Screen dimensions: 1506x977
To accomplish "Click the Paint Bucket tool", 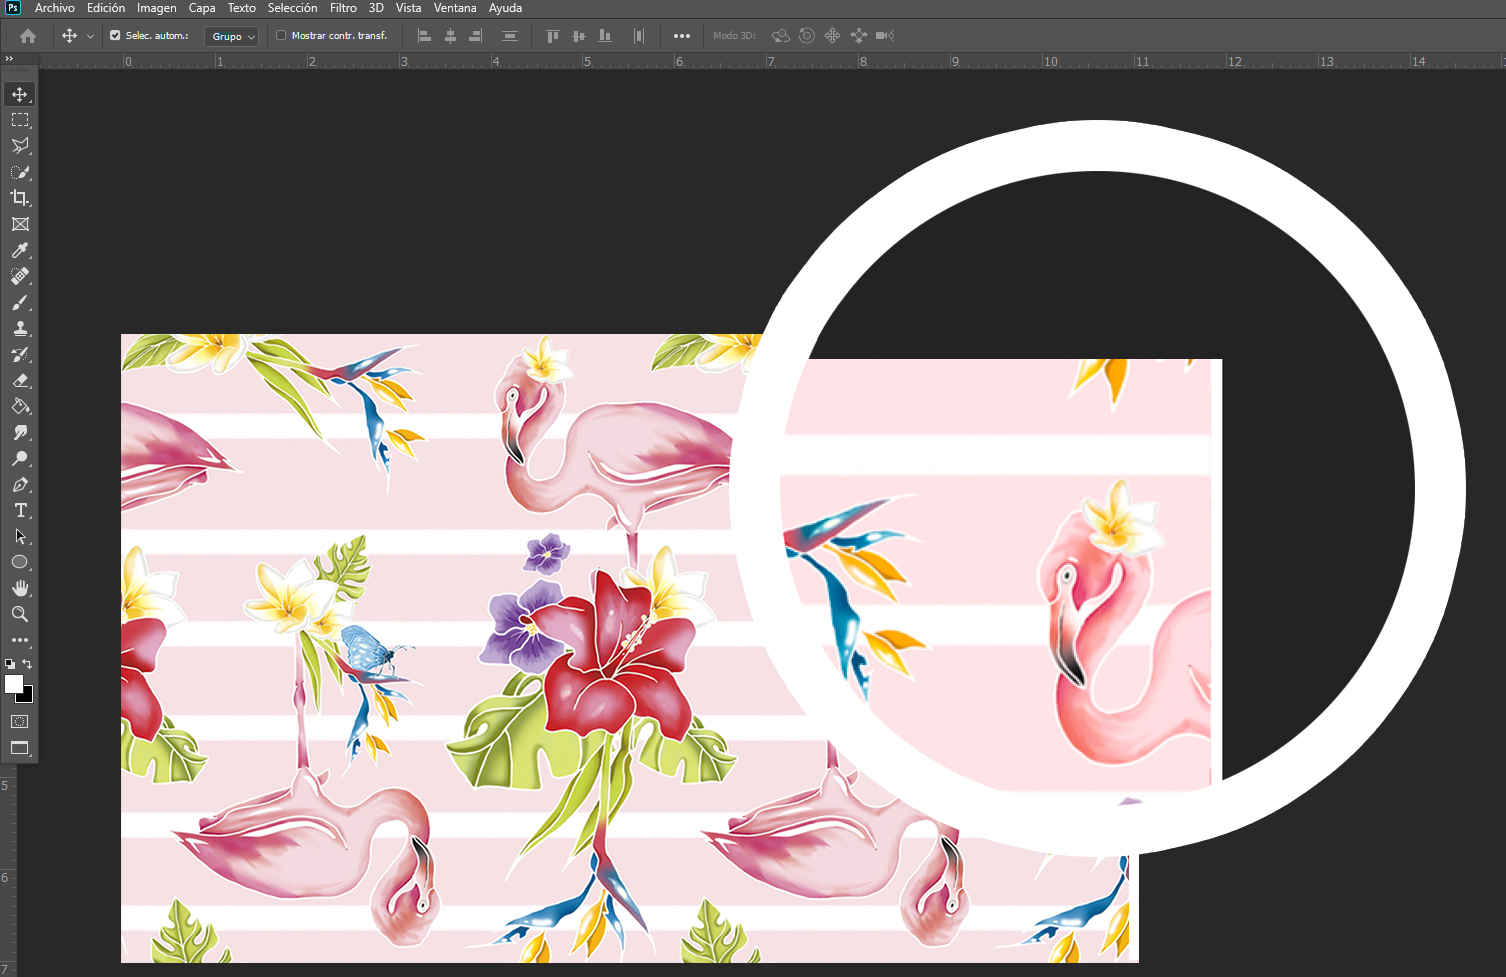I will coord(19,407).
